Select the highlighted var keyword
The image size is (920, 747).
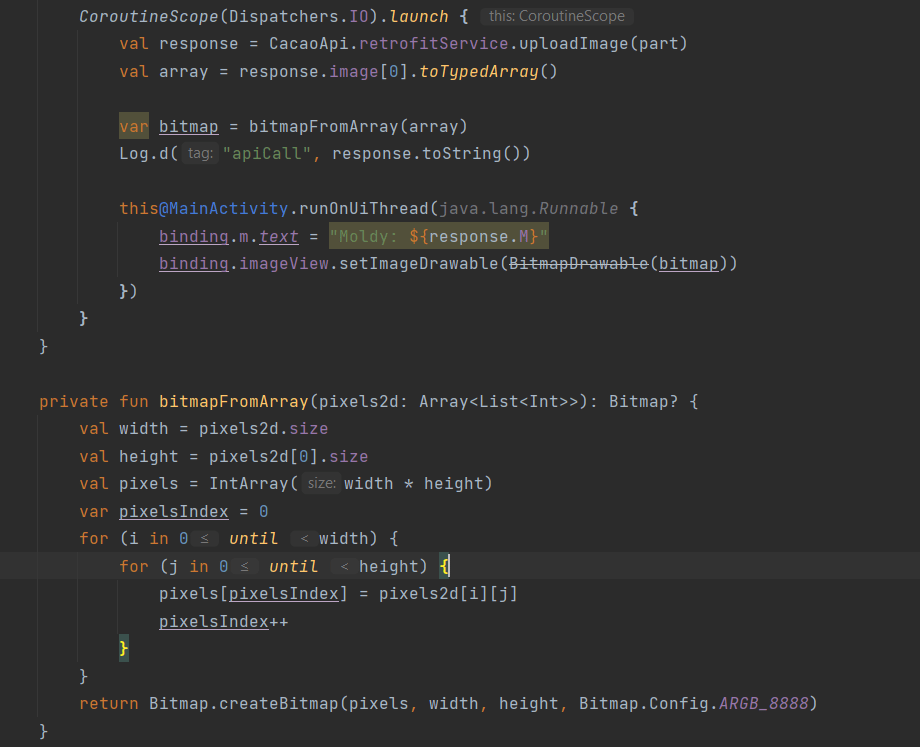[x=133, y=125]
